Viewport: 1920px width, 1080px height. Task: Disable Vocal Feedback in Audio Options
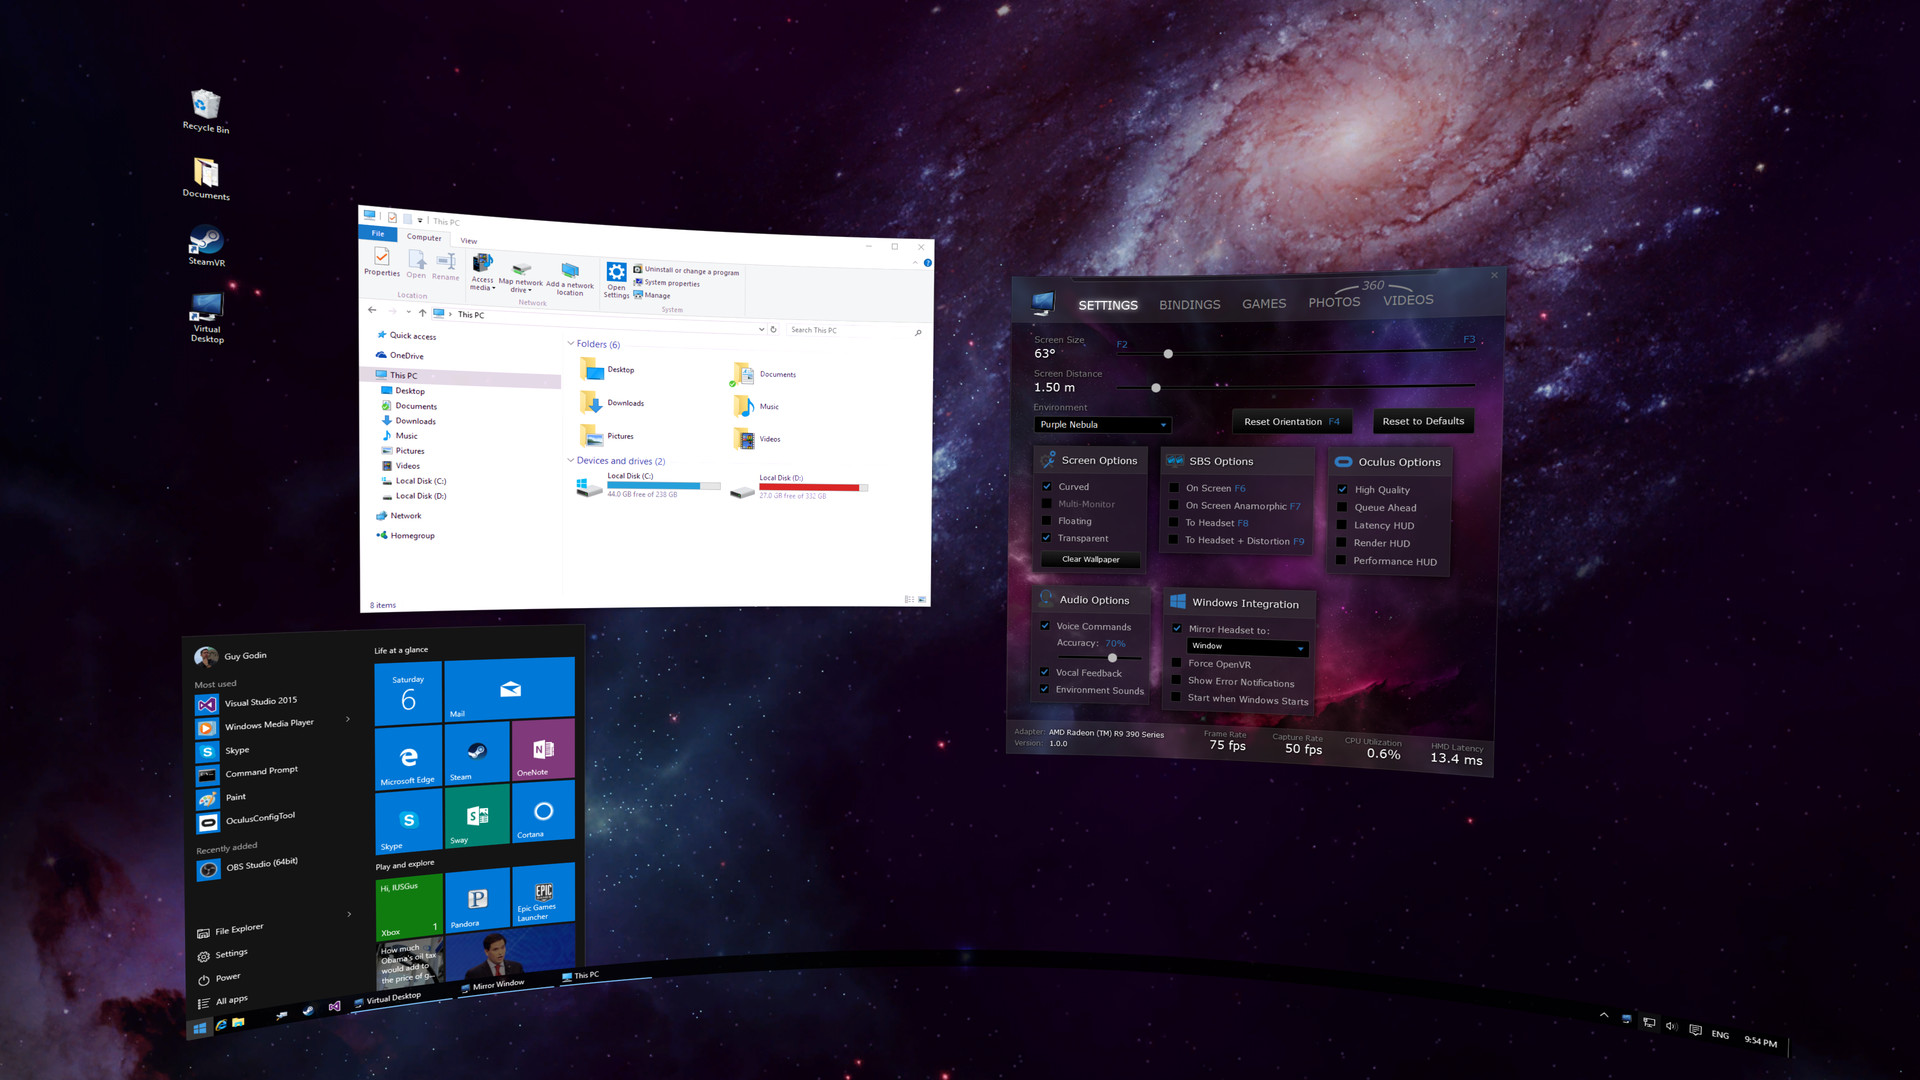(1044, 673)
